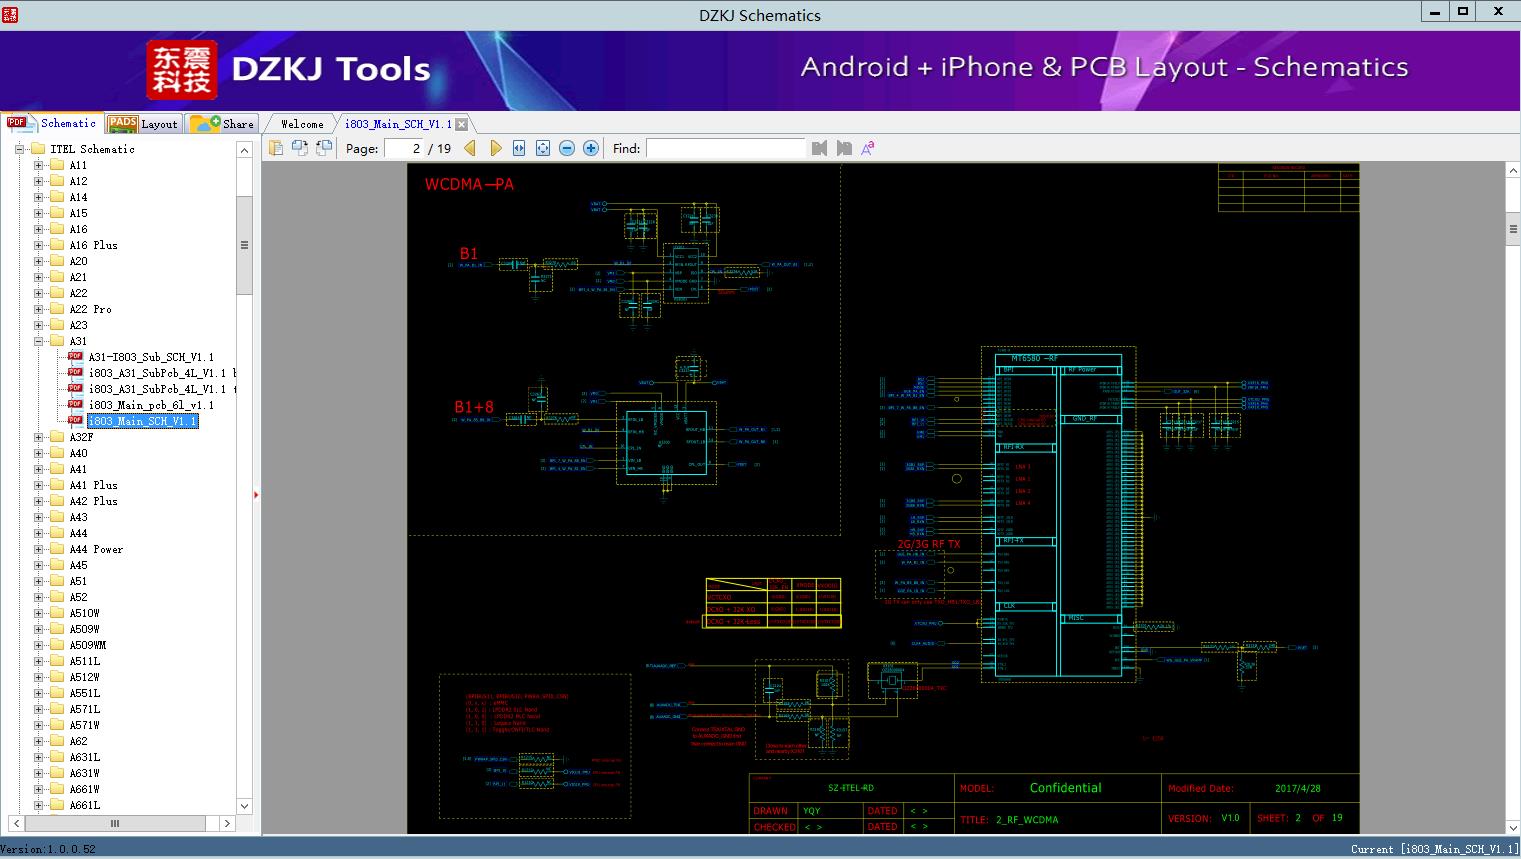Go to the previous page arrow
Image resolution: width=1521 pixels, height=859 pixels.
coord(470,148)
